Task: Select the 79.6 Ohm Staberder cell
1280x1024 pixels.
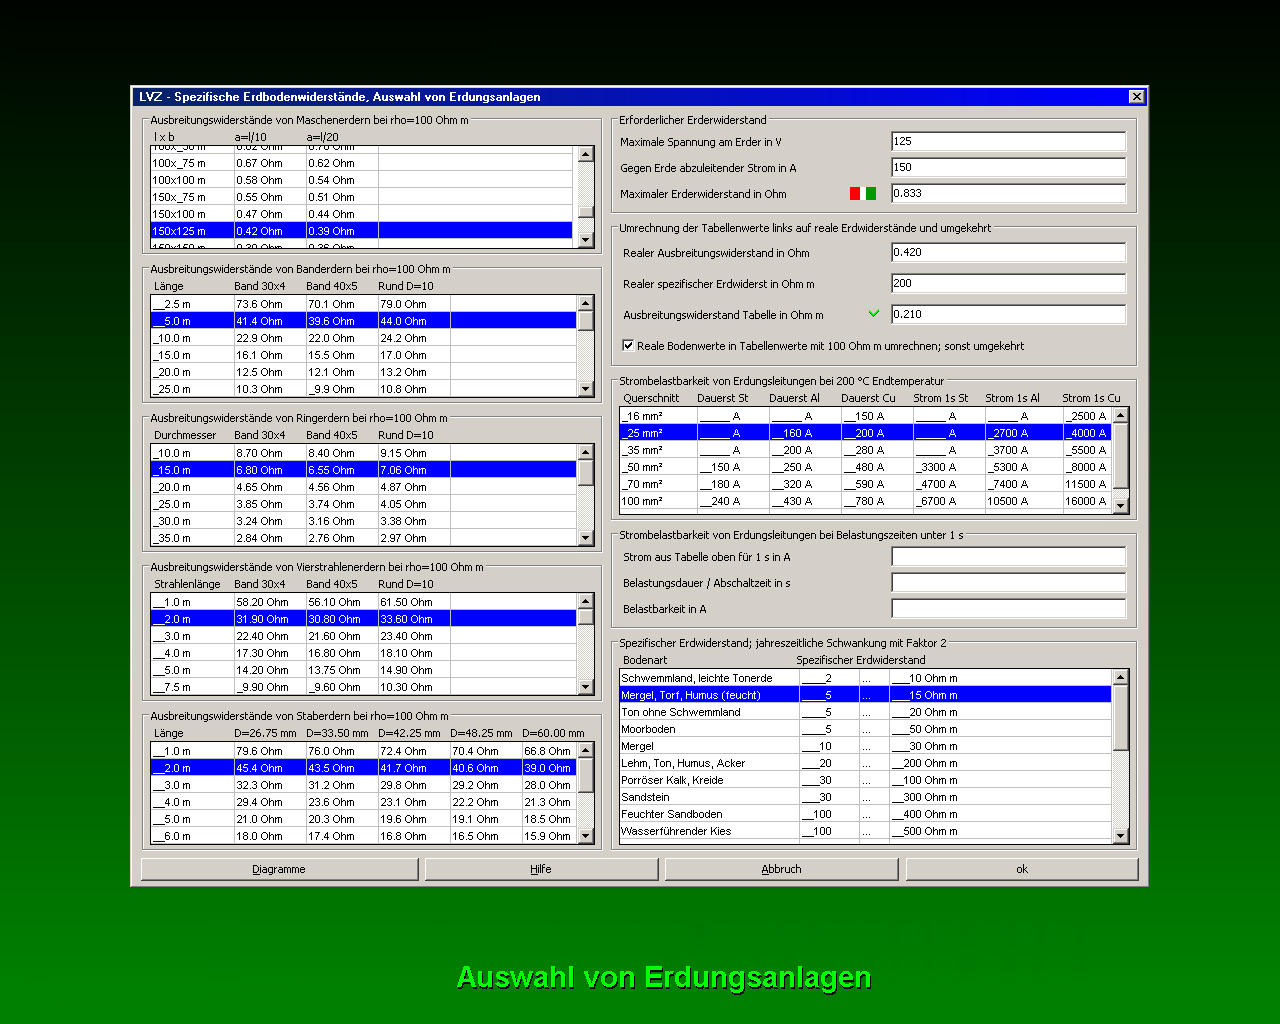Action: [270, 751]
